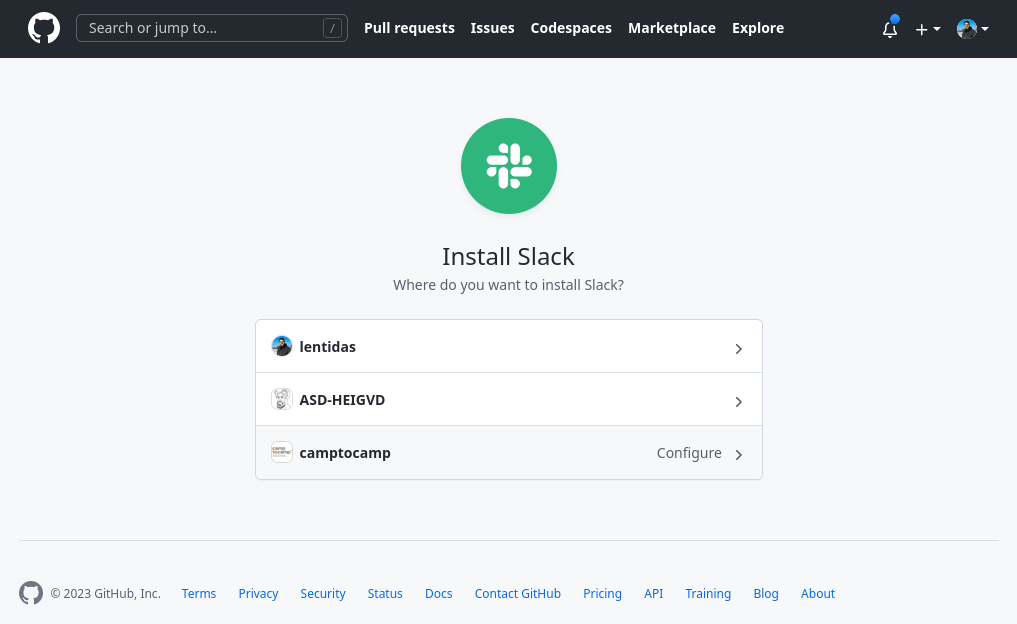Click chevron arrow on lentidas row
The image size is (1017, 624).
738,349
